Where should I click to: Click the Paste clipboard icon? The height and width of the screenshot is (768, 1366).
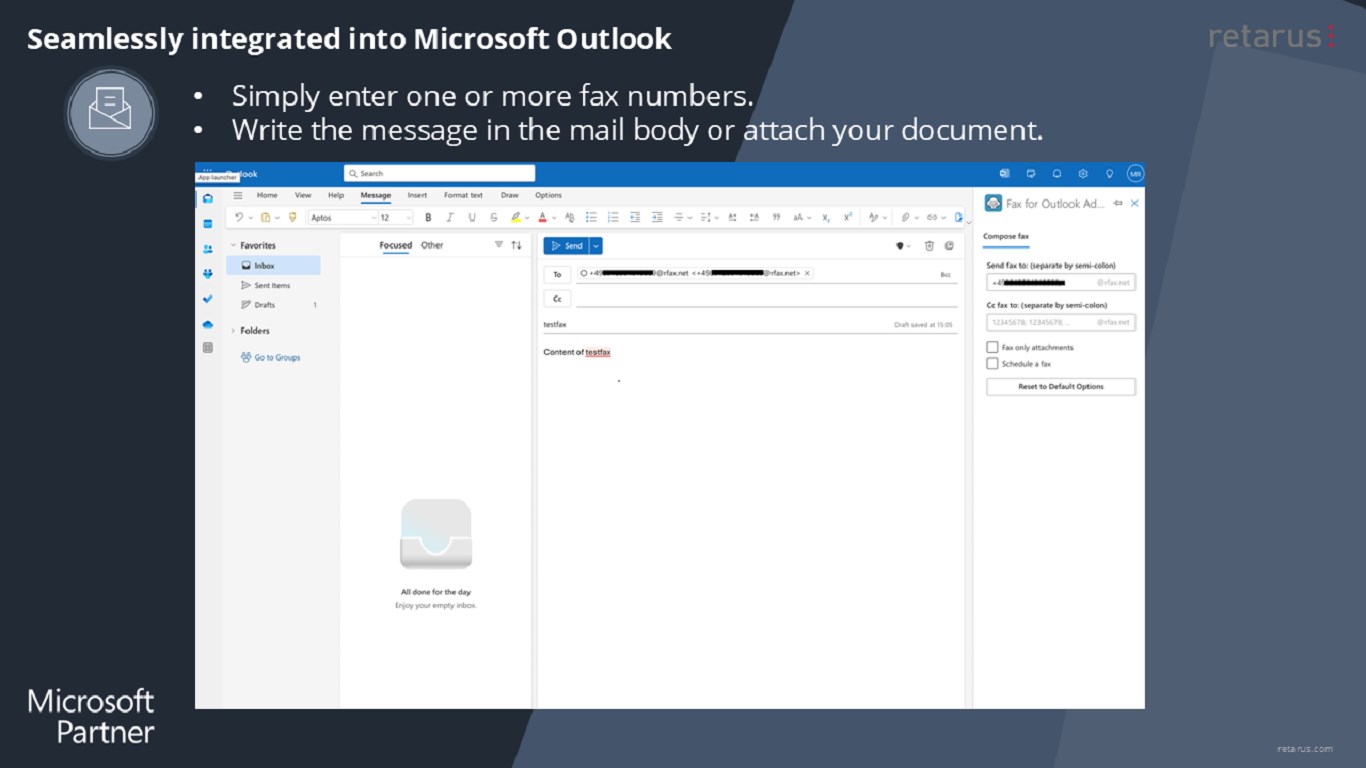(266, 217)
